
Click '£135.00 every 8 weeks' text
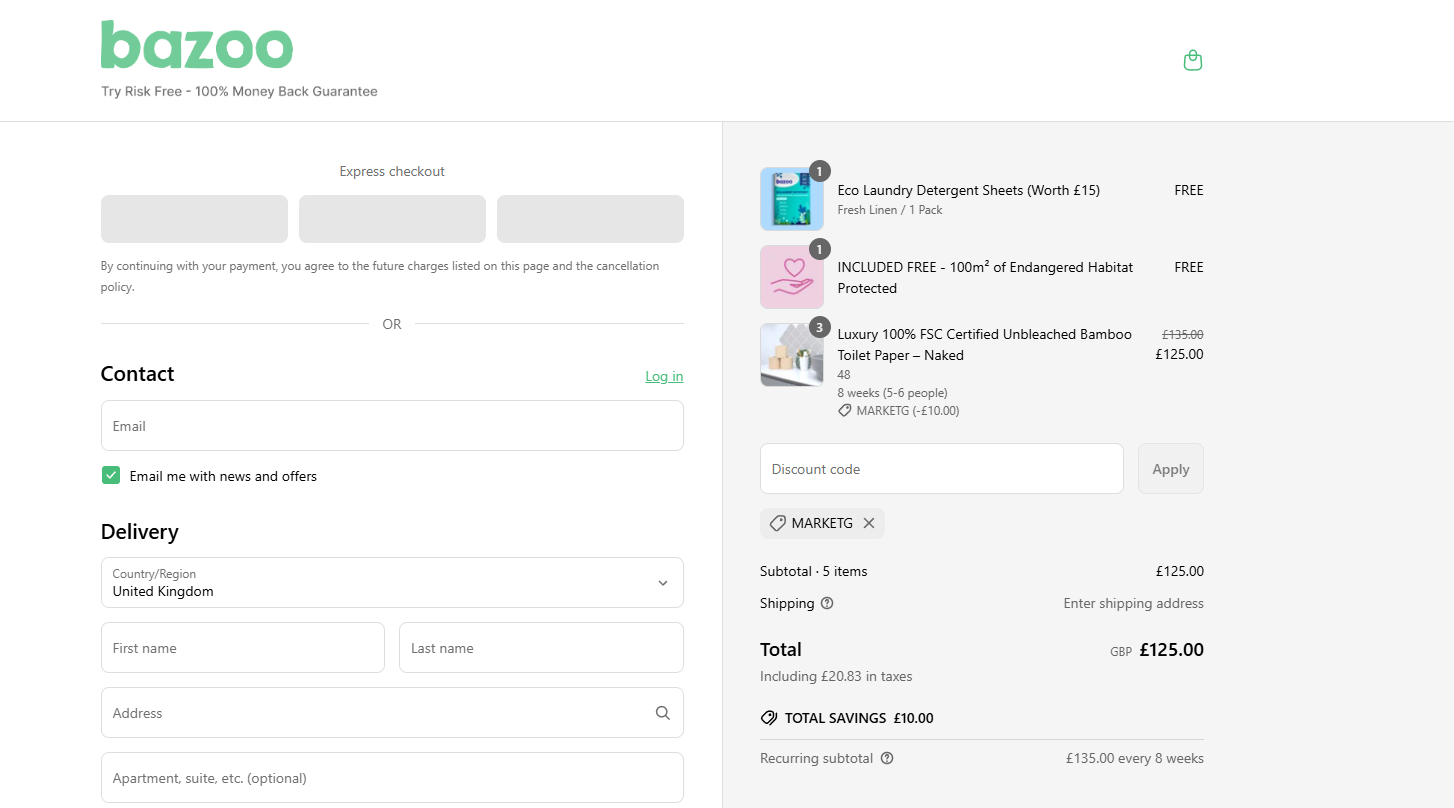[x=1135, y=758]
